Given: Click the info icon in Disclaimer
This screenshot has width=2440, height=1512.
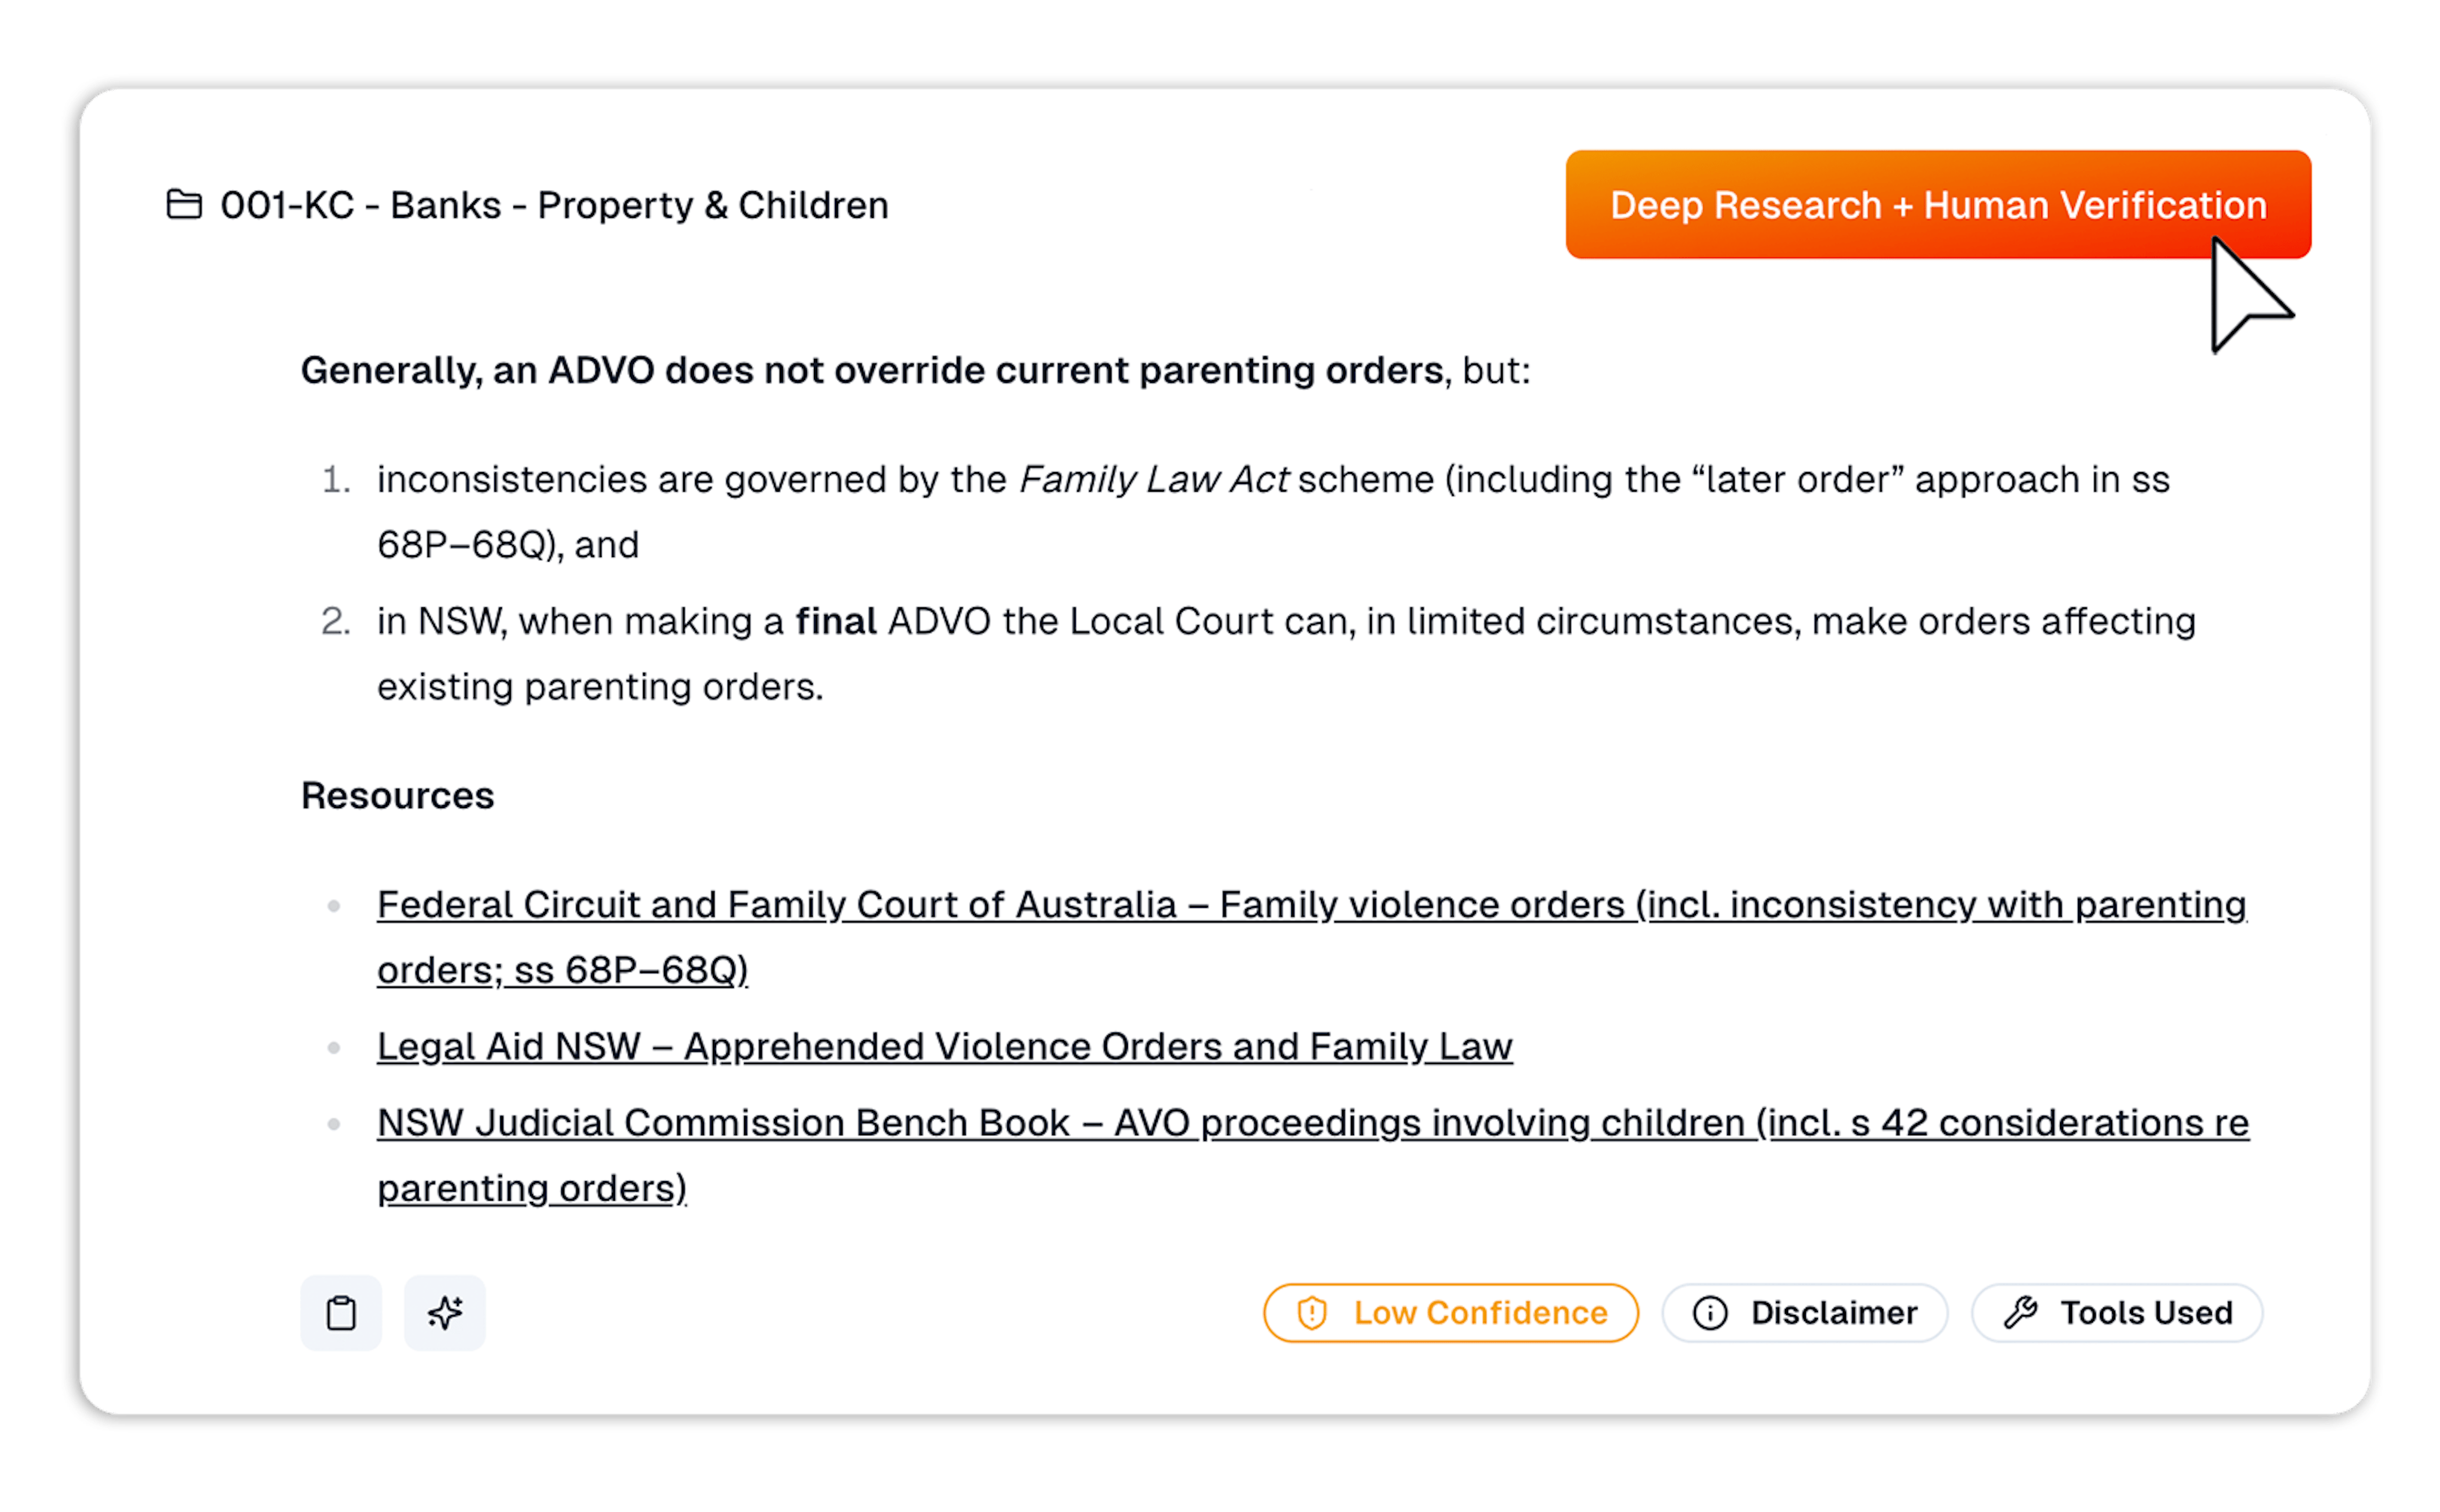Looking at the screenshot, I should [x=1710, y=1313].
